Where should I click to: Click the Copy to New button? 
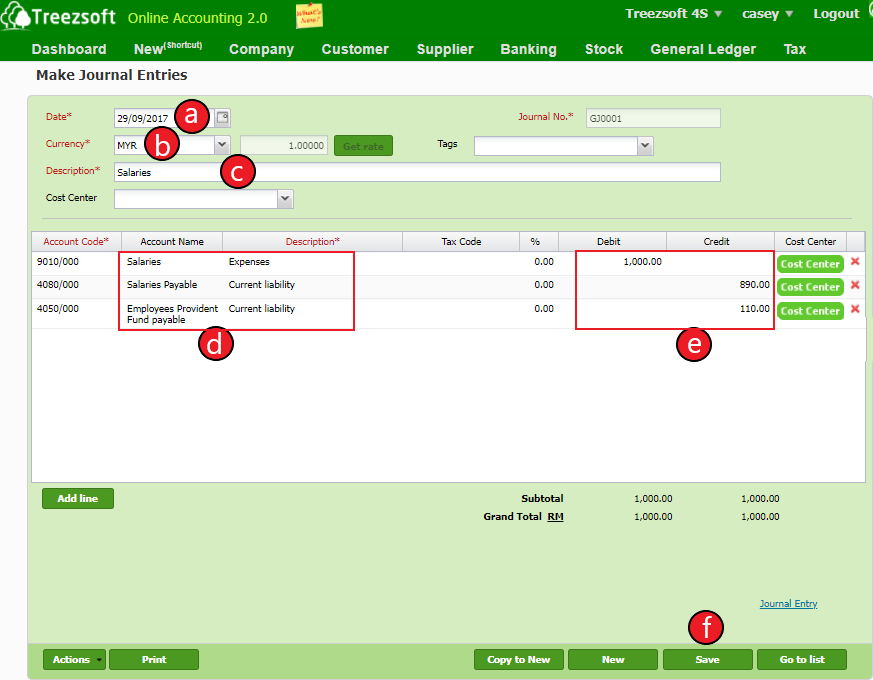coord(519,659)
